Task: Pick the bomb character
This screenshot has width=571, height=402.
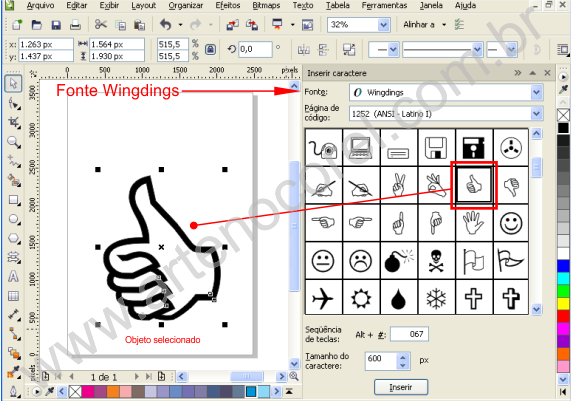Action: 399,260
